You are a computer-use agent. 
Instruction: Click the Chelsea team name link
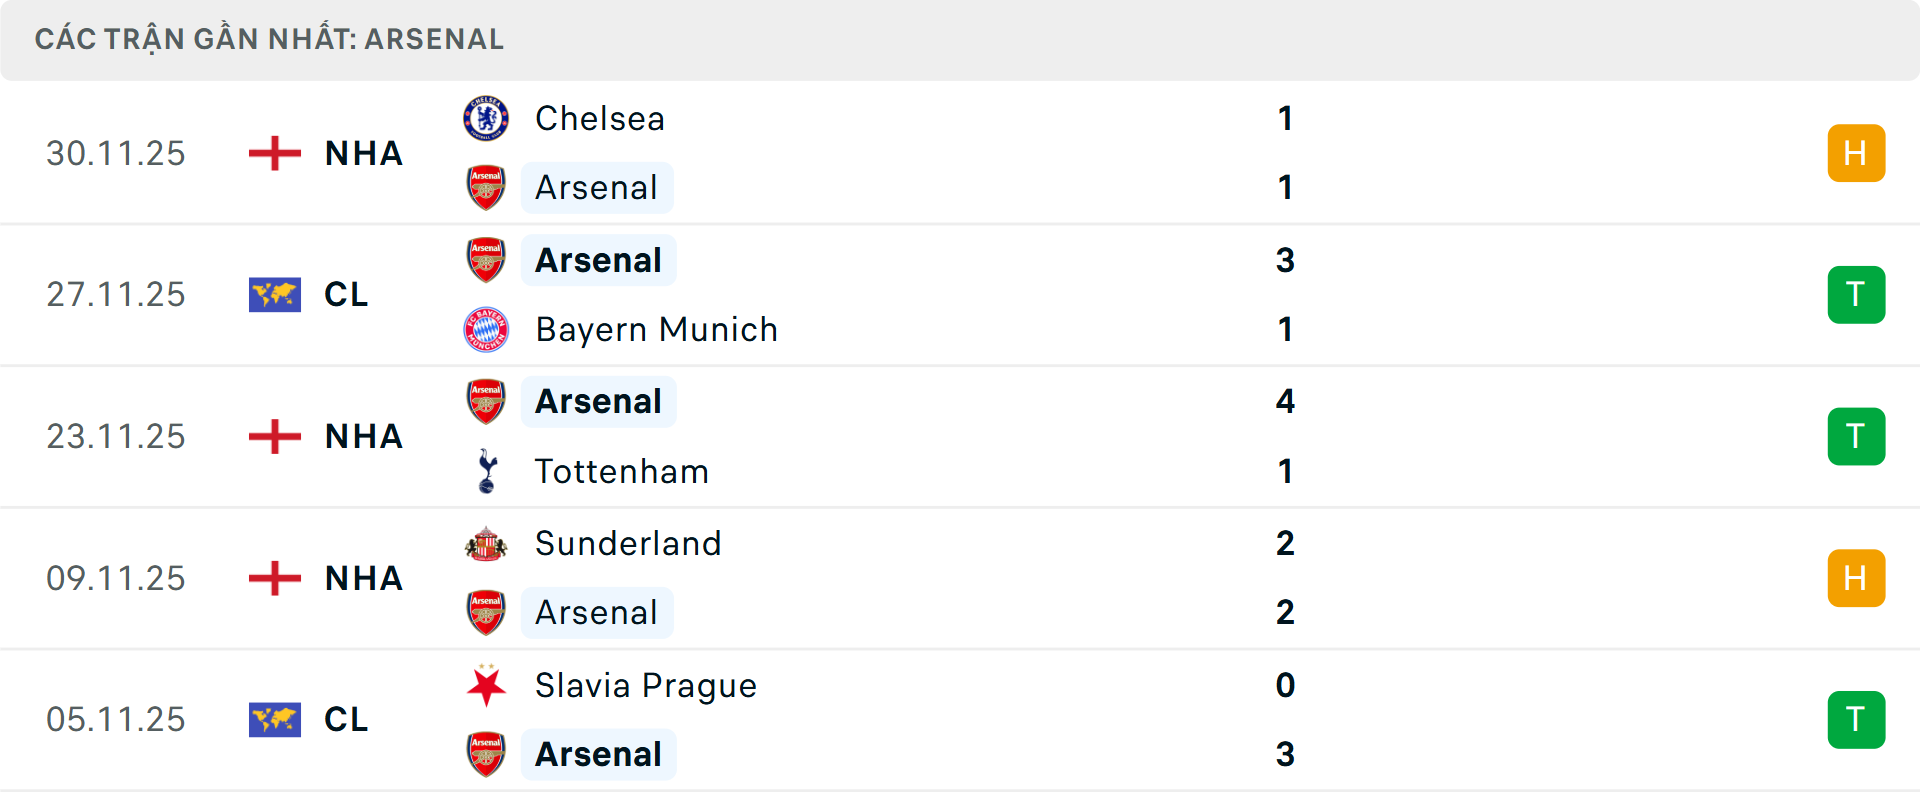[x=599, y=118]
